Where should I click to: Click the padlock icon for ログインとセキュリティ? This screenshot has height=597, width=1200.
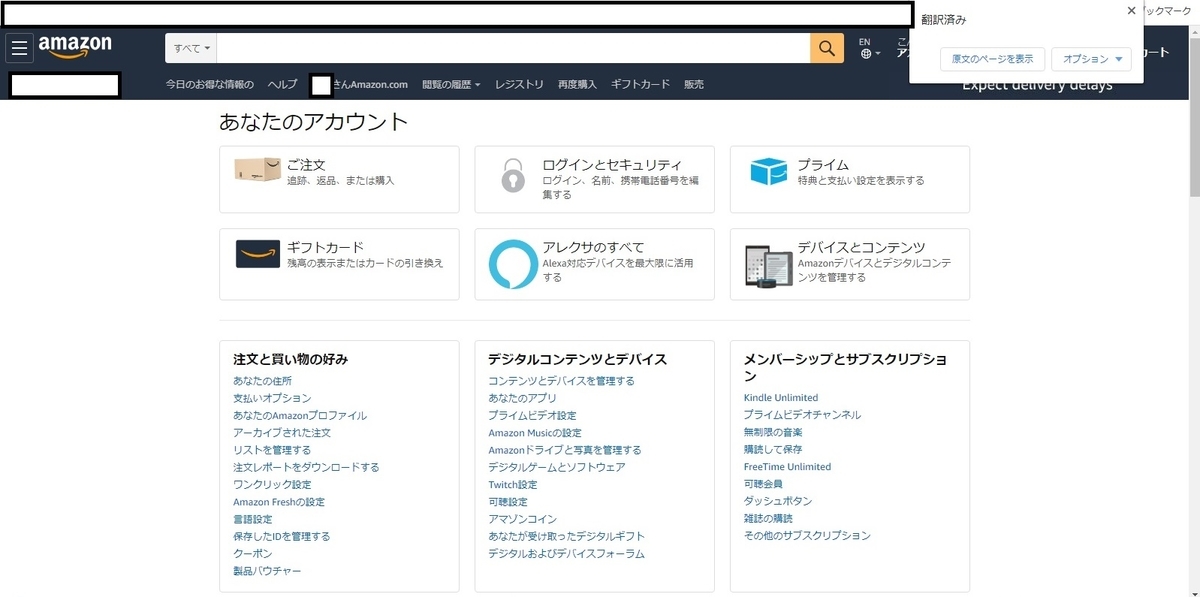512,175
